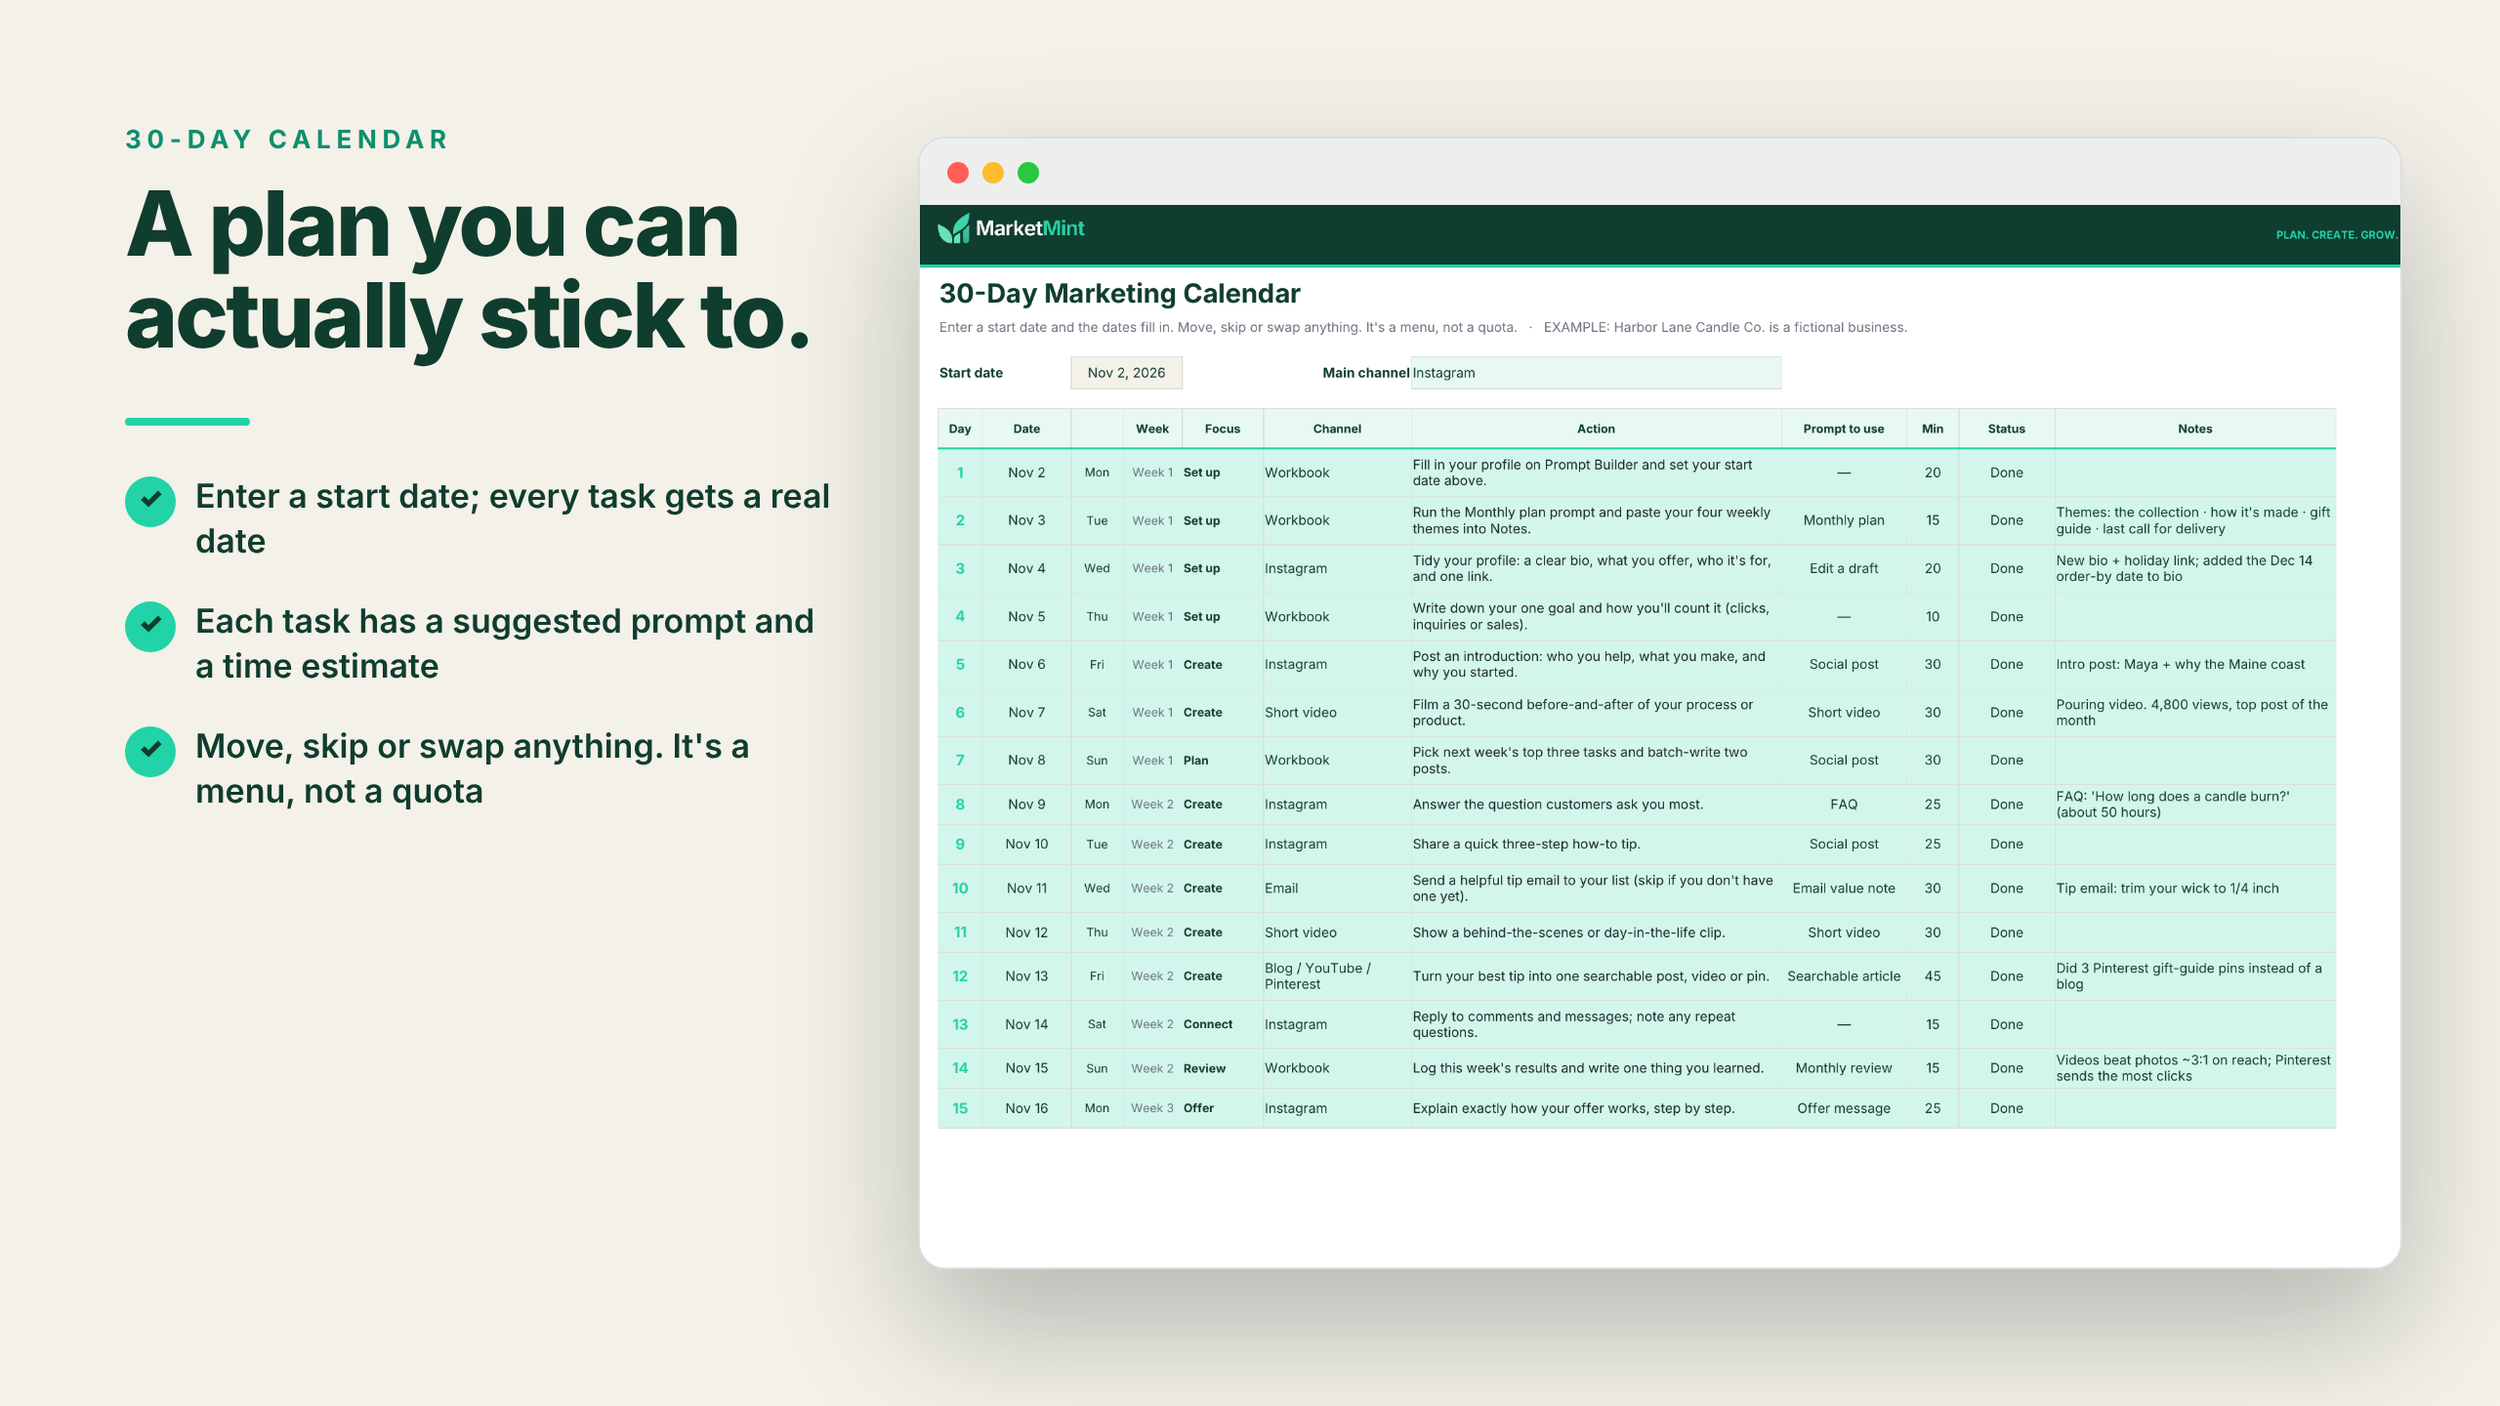Select the Week 3 cell for Nov 16

coord(1152,1109)
